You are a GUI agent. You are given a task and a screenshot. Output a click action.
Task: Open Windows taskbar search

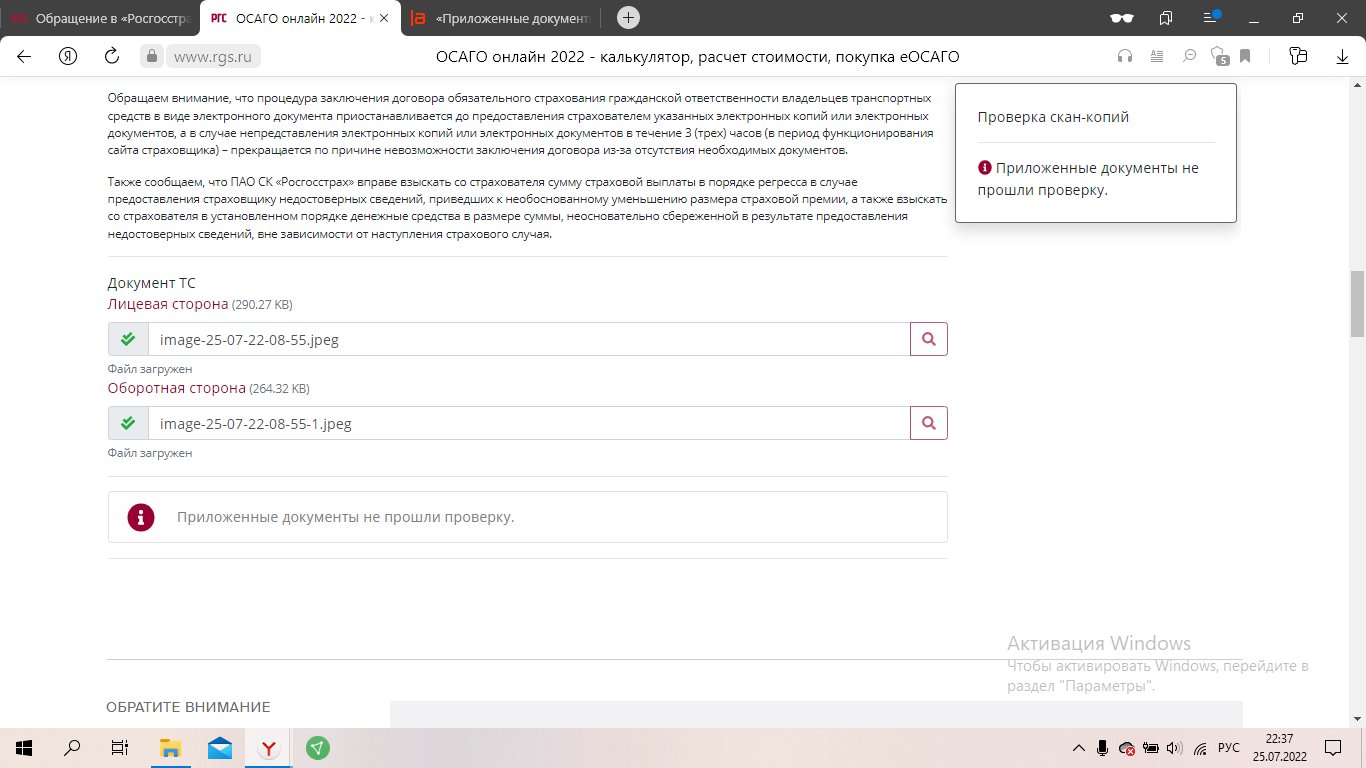point(72,747)
